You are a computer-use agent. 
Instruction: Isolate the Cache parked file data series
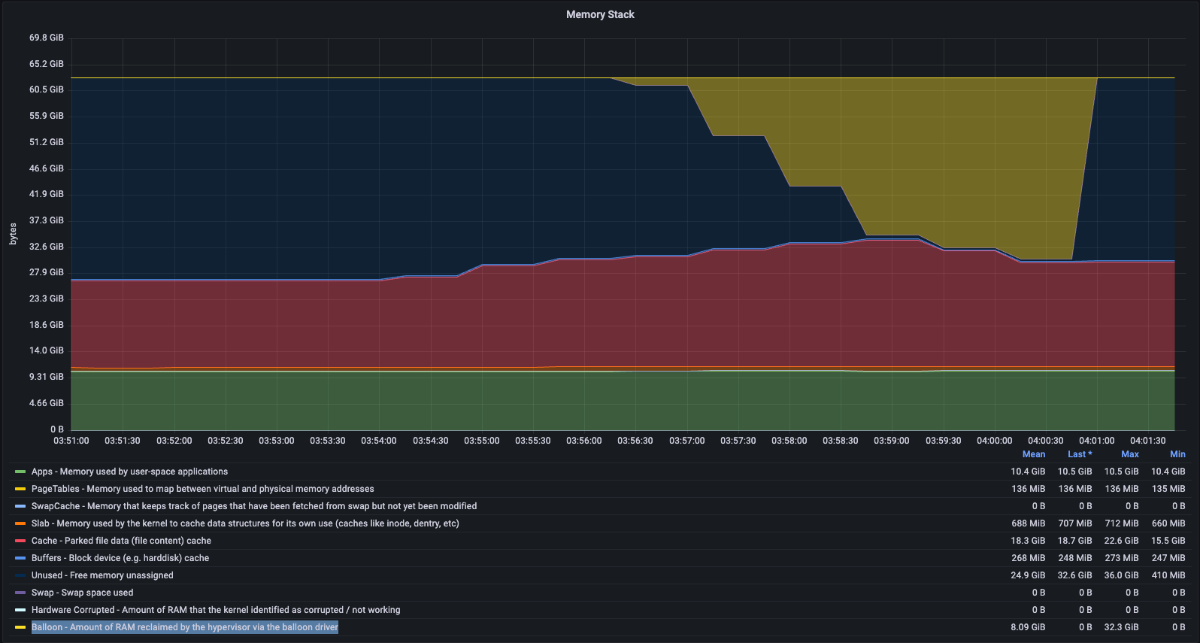121,541
